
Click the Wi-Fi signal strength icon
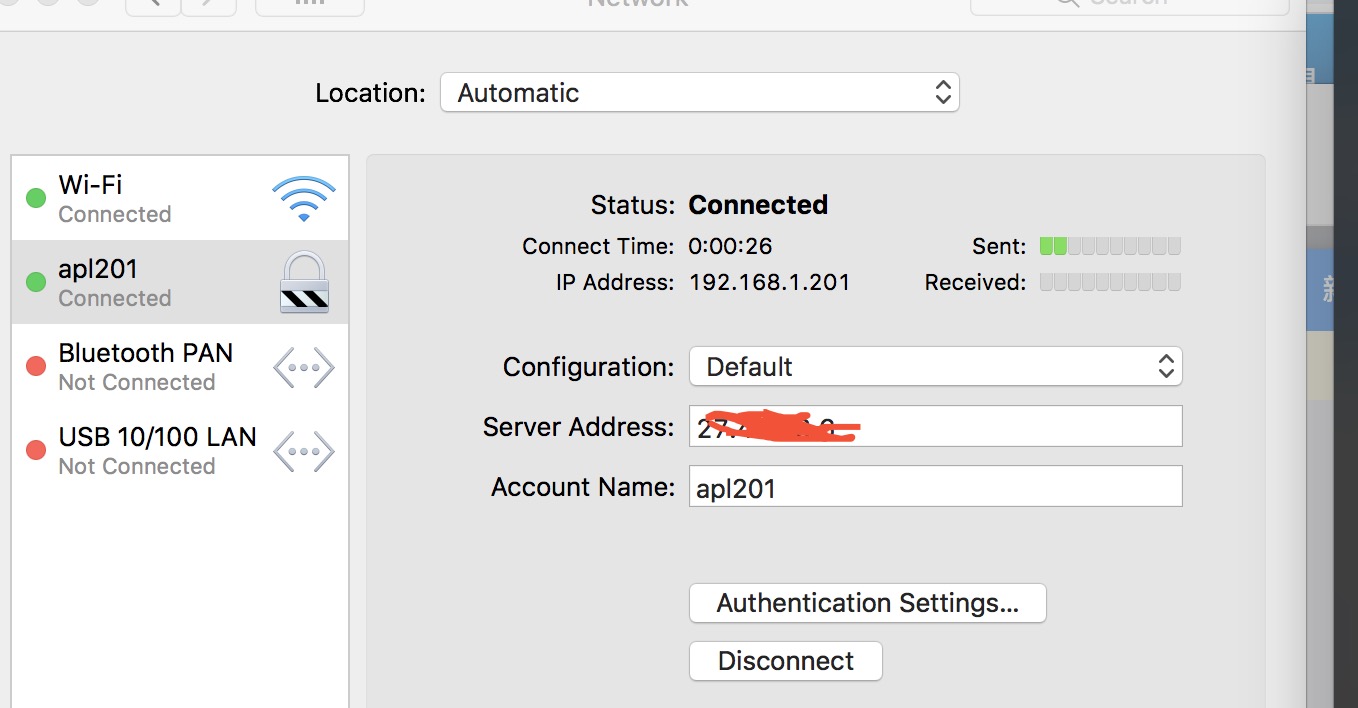point(303,198)
